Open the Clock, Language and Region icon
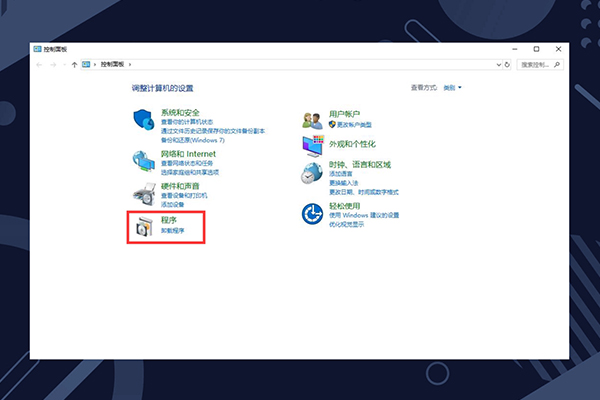Image resolution: width=600 pixels, height=400 pixels. (312, 174)
